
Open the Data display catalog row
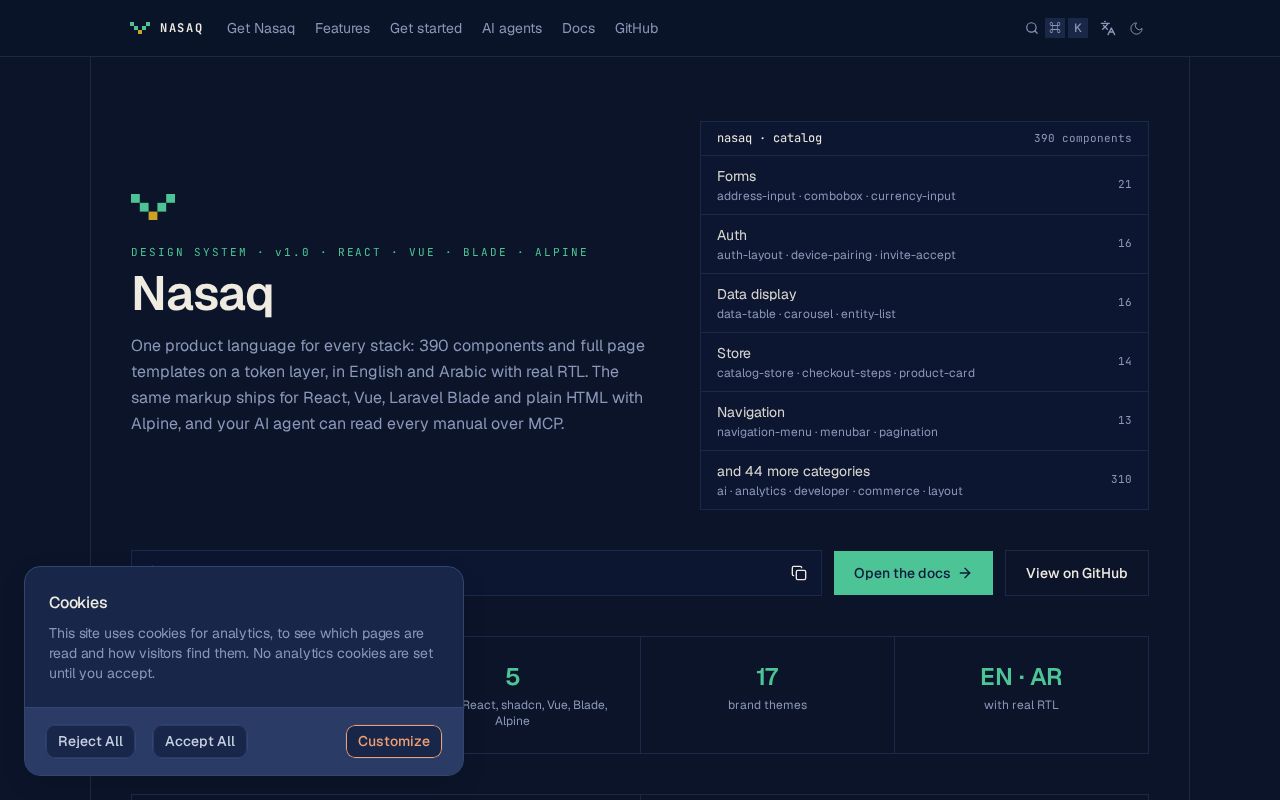(x=924, y=303)
